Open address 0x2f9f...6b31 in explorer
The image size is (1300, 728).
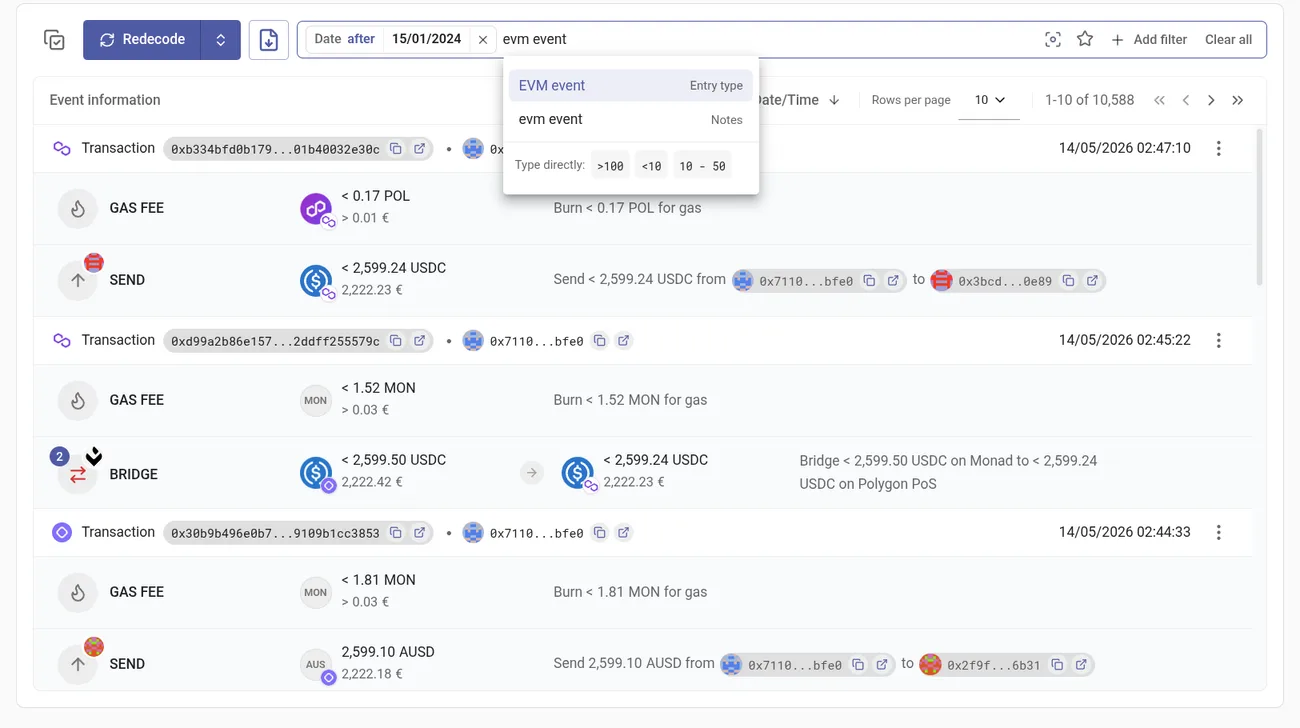[x=1081, y=664]
